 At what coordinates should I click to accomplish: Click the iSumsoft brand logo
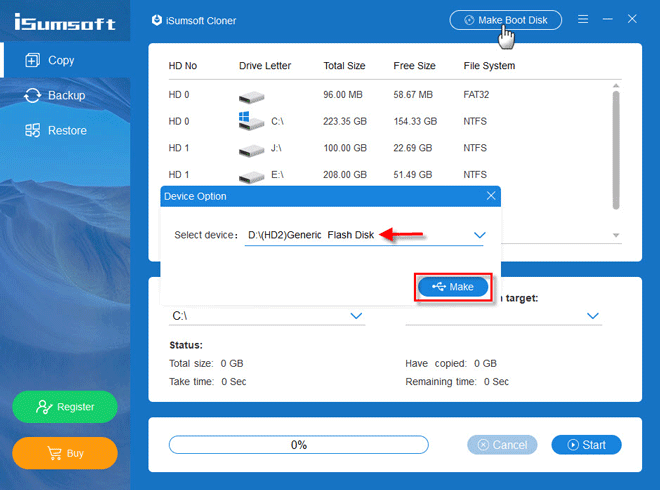(65, 22)
